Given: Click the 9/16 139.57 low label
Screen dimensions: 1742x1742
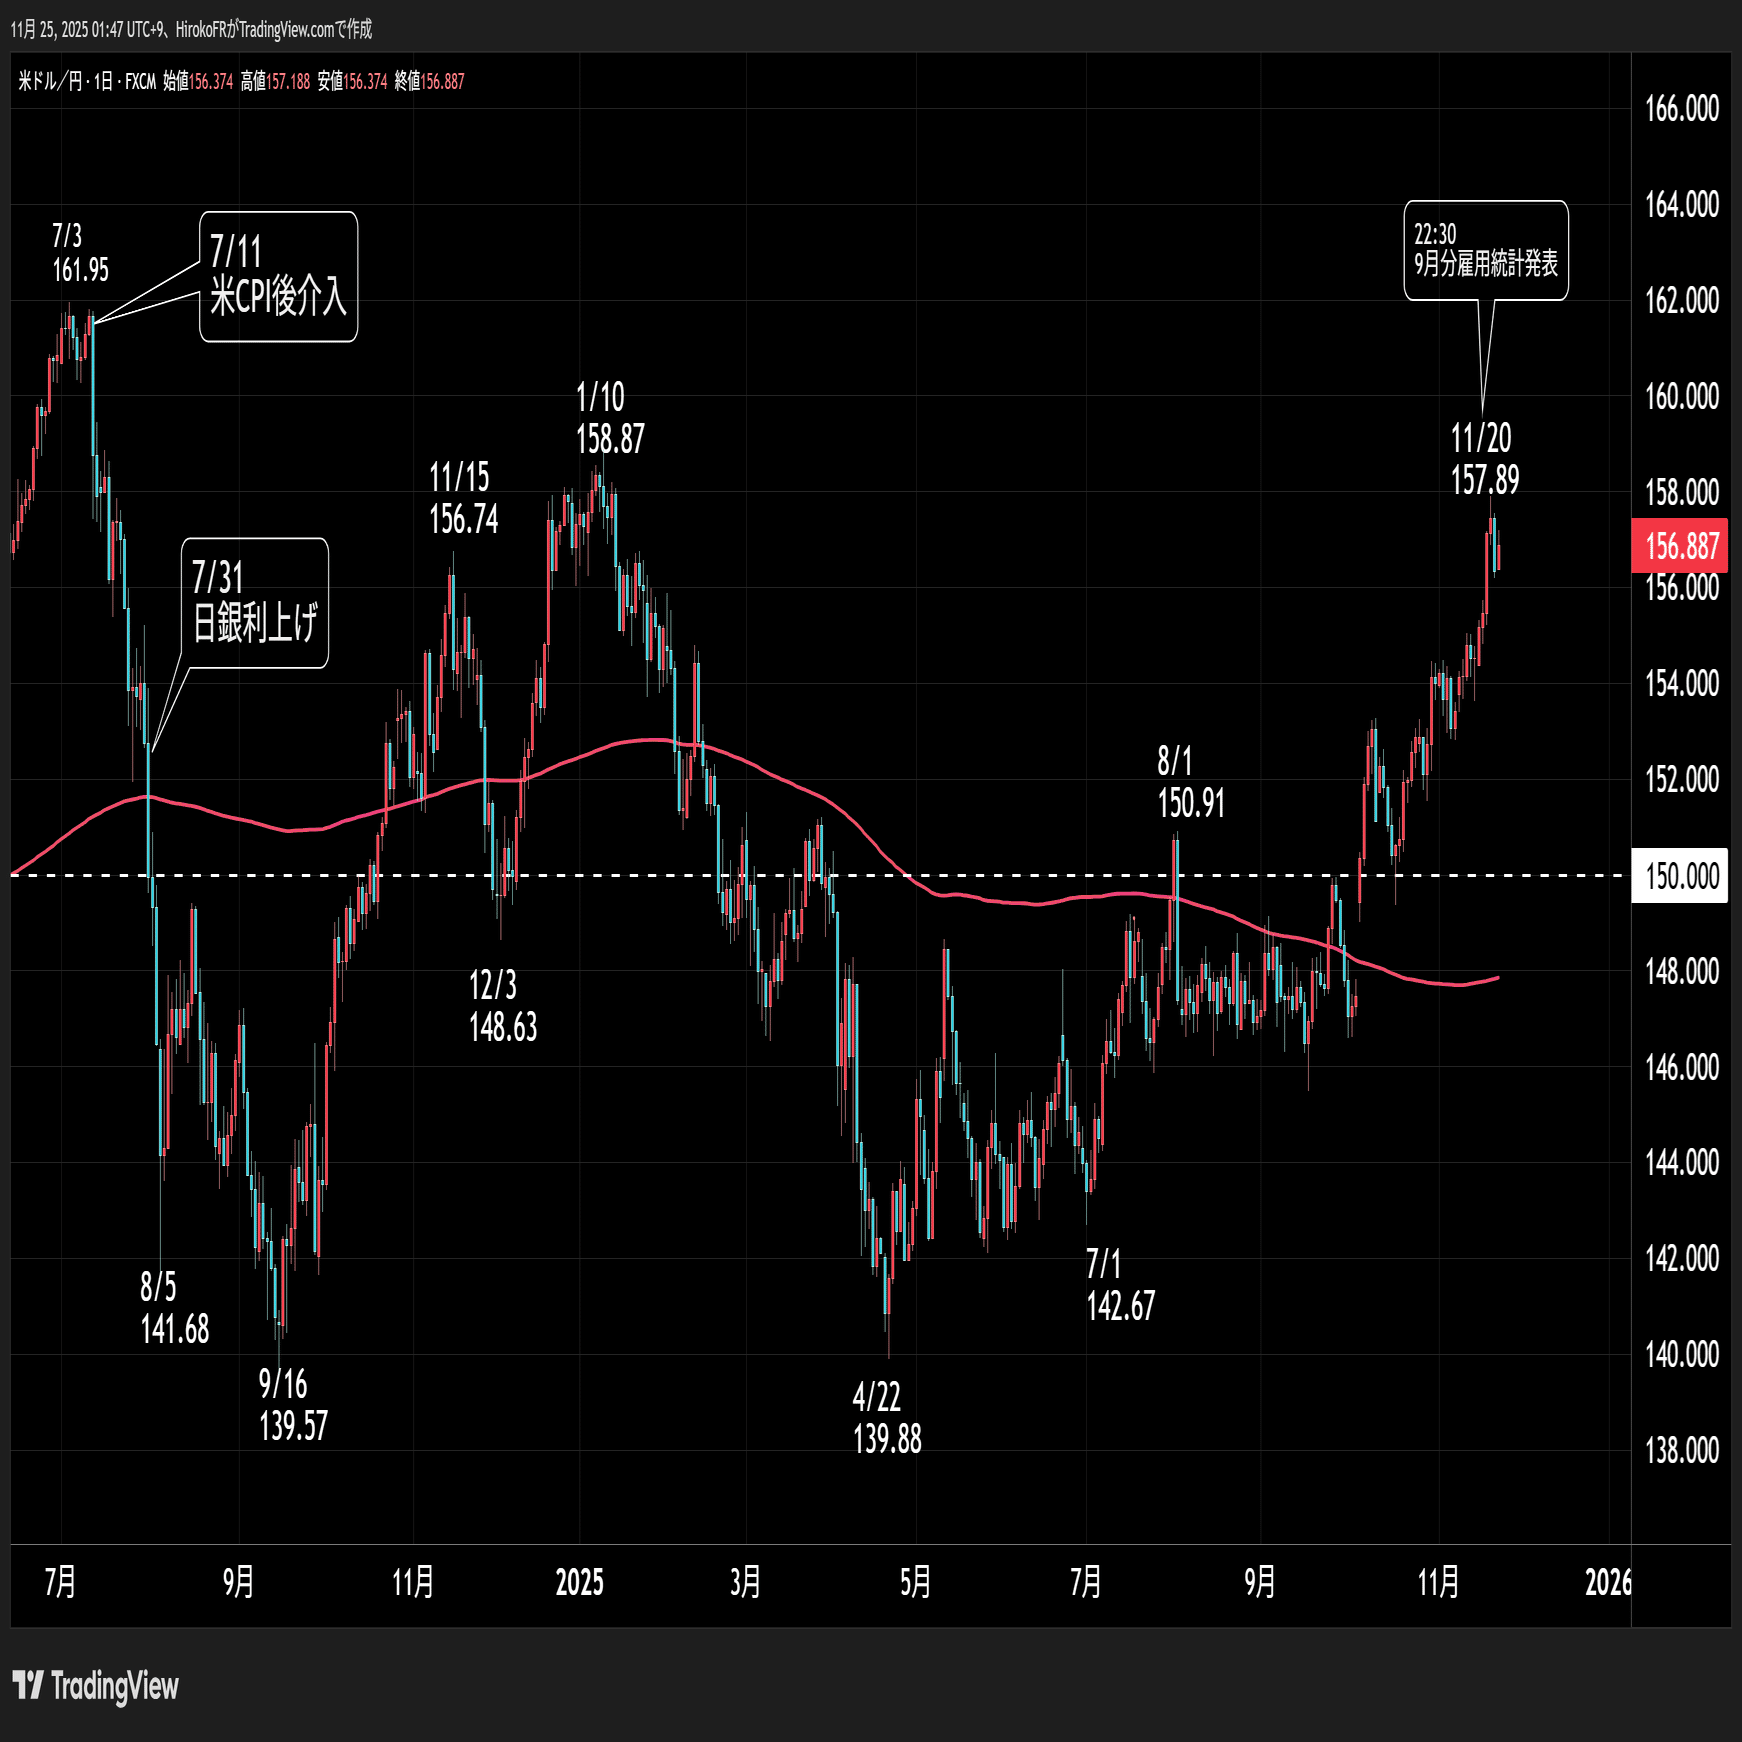Looking at the screenshot, I should click(293, 1405).
